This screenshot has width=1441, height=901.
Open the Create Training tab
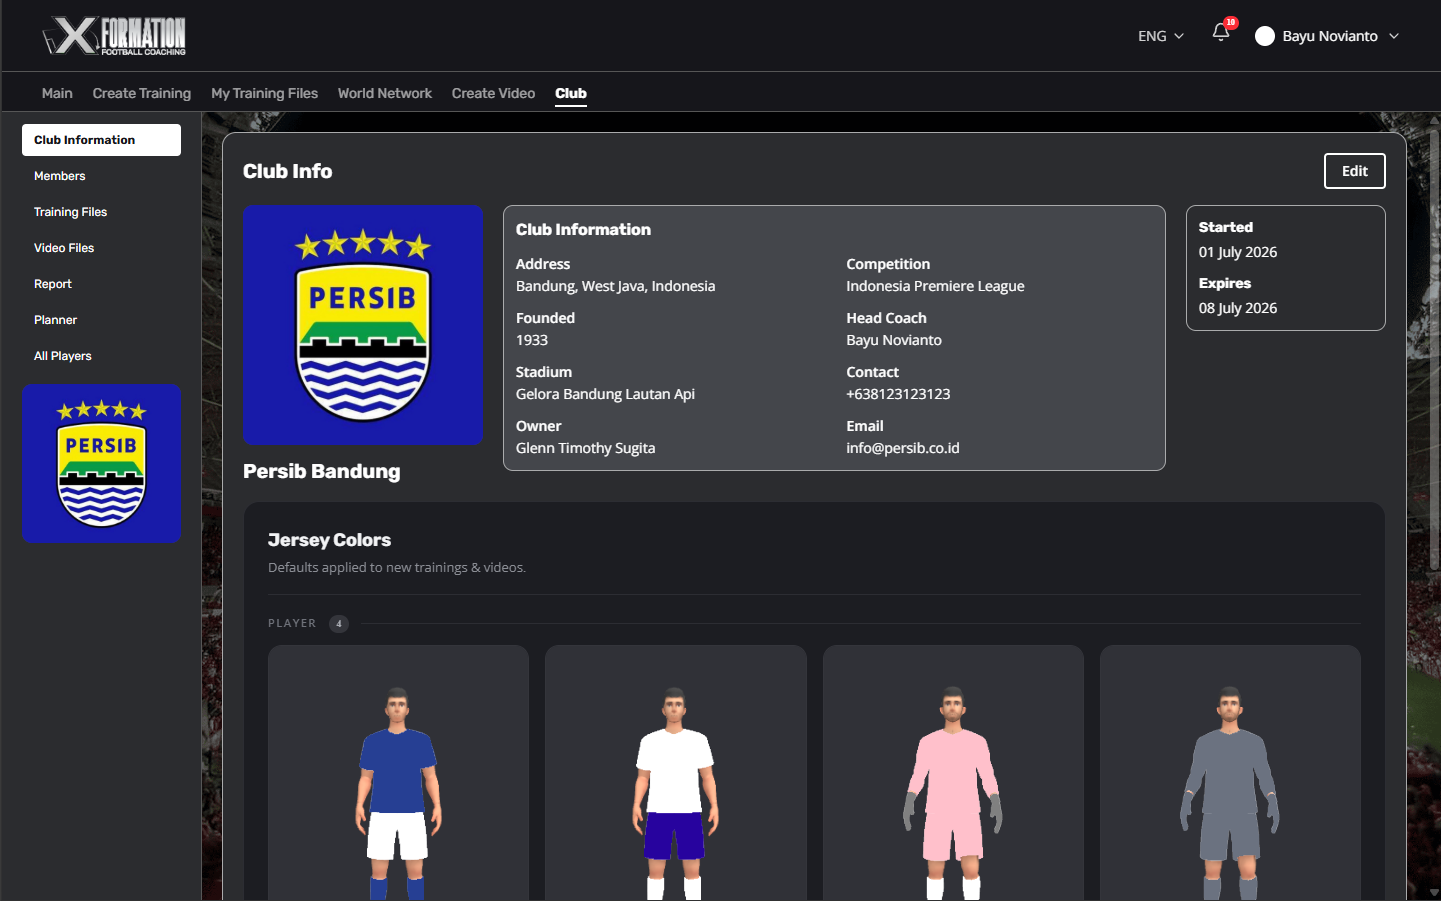pyautogui.click(x=142, y=93)
